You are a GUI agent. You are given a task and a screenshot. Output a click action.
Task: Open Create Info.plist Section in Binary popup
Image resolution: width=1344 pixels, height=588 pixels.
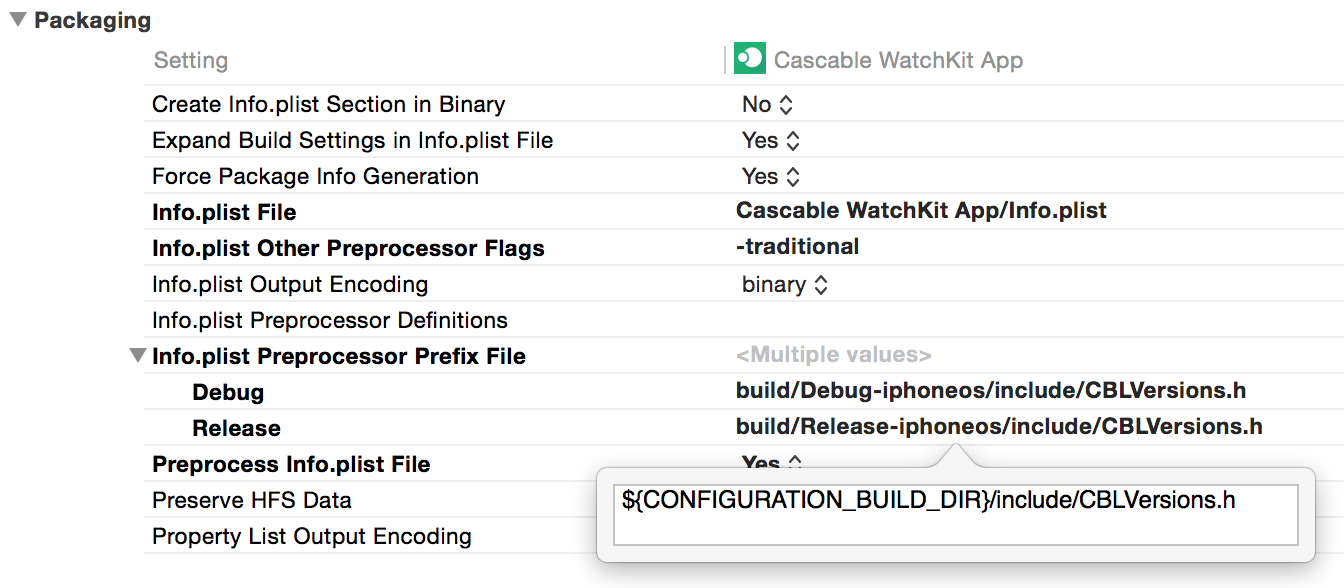pyautogui.click(x=767, y=104)
